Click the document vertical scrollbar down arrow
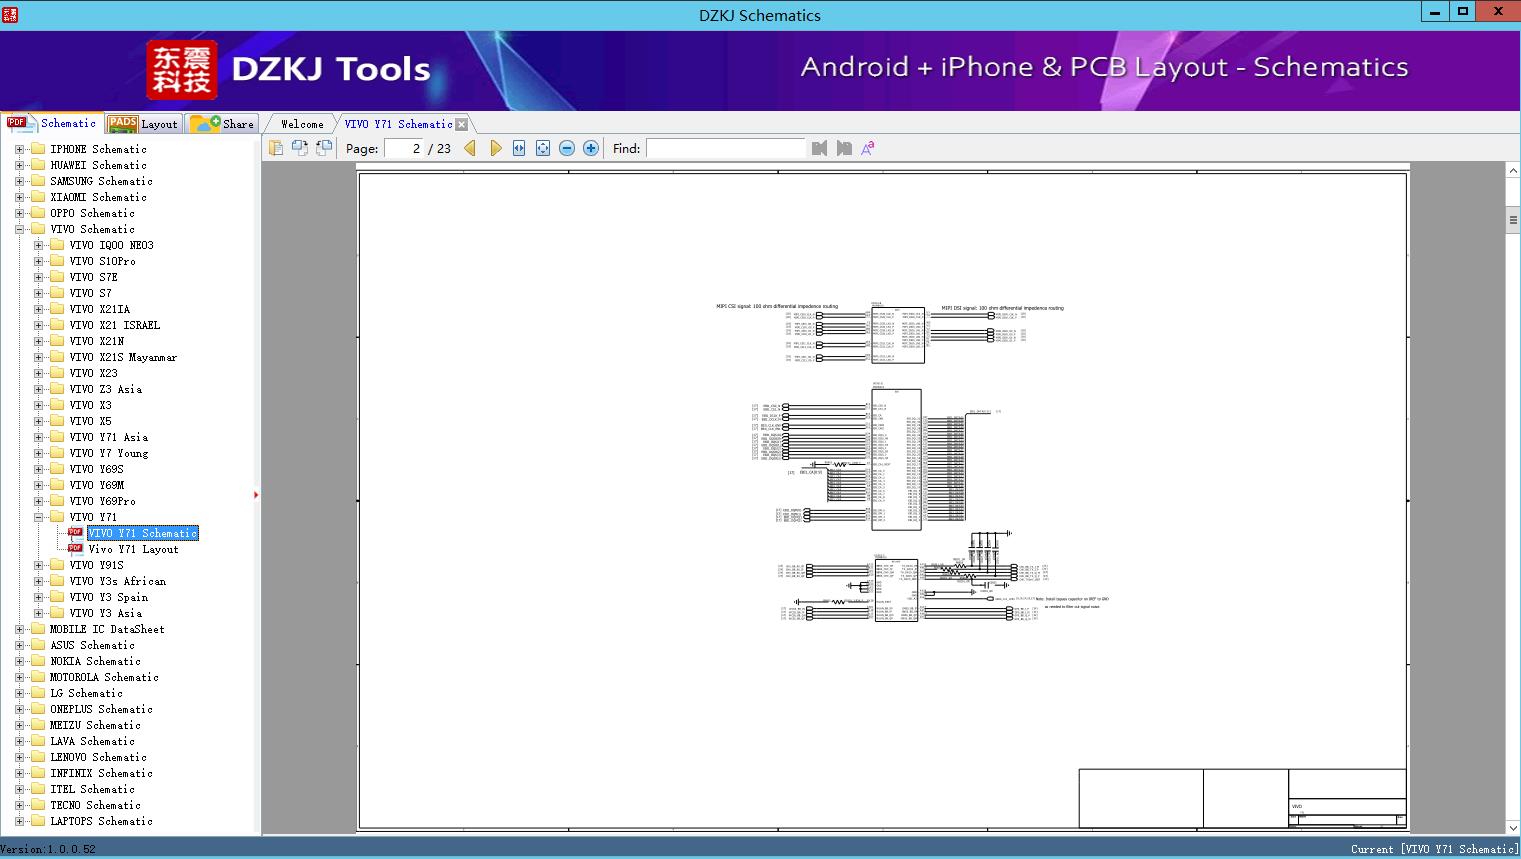The height and width of the screenshot is (859, 1521). [x=1513, y=828]
